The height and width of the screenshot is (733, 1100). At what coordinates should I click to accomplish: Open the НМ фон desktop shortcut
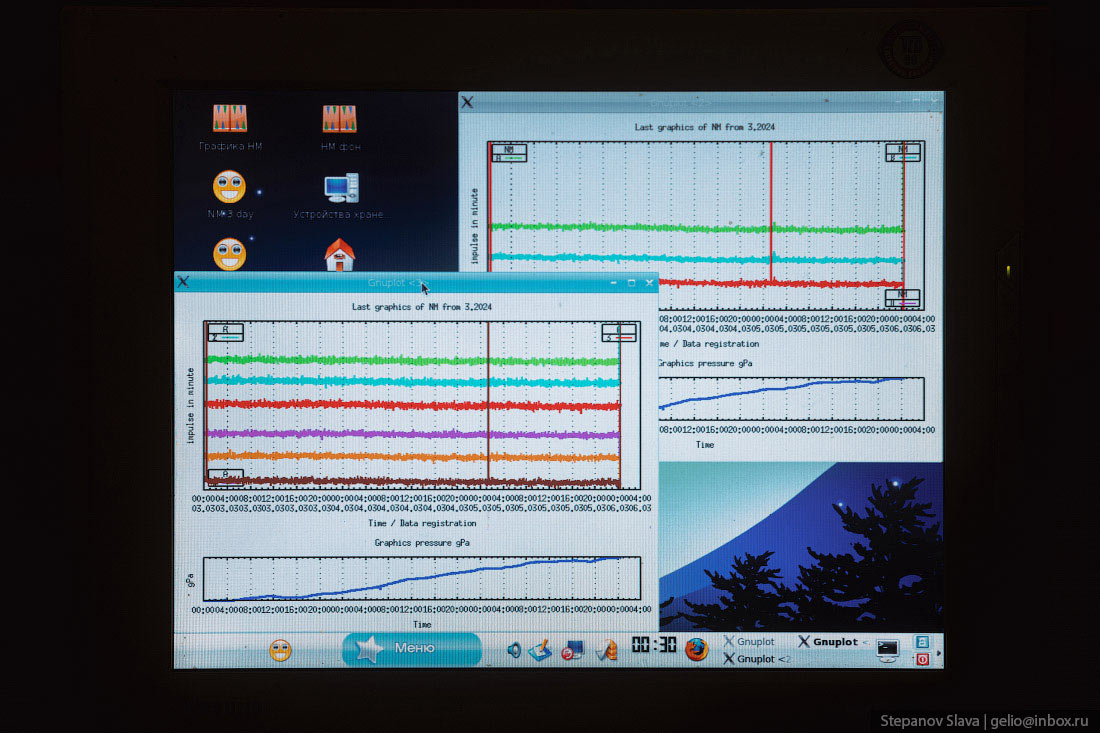(x=340, y=120)
